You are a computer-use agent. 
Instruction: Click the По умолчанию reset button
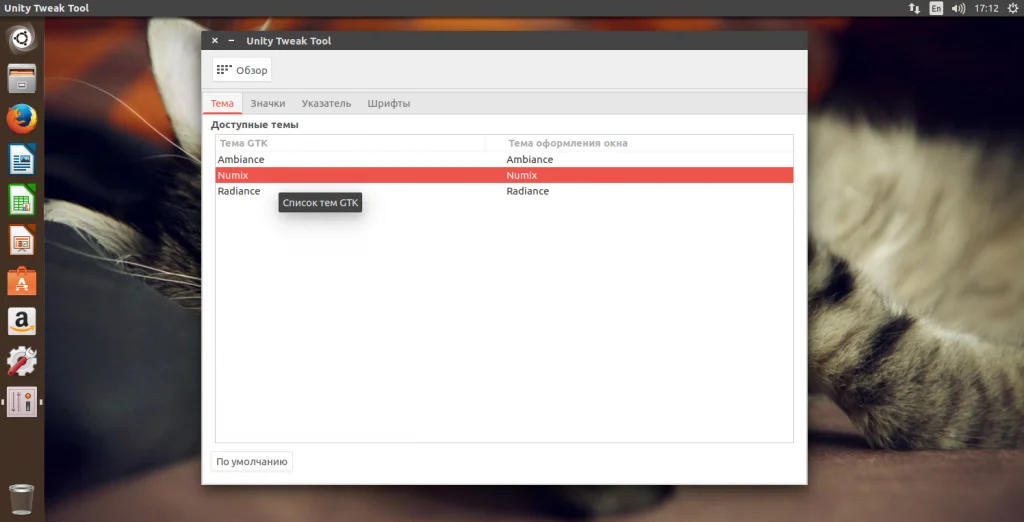pyautogui.click(x=251, y=461)
